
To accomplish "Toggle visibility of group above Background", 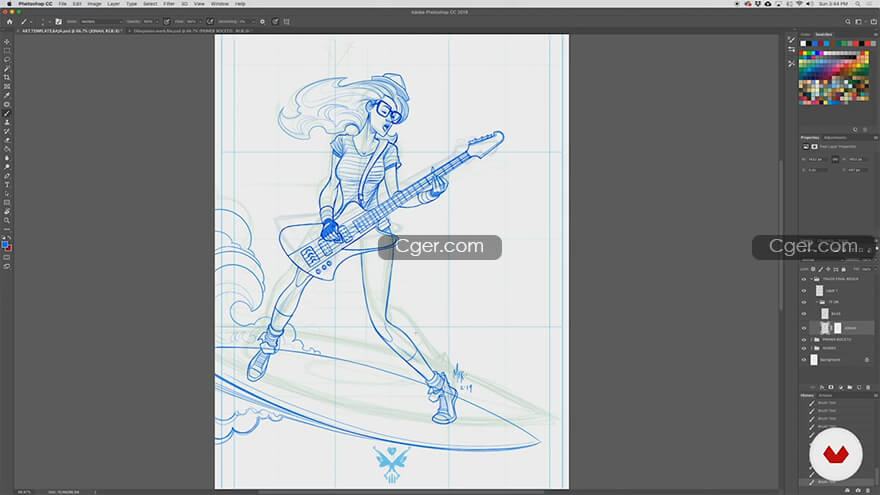I will [x=804, y=348].
